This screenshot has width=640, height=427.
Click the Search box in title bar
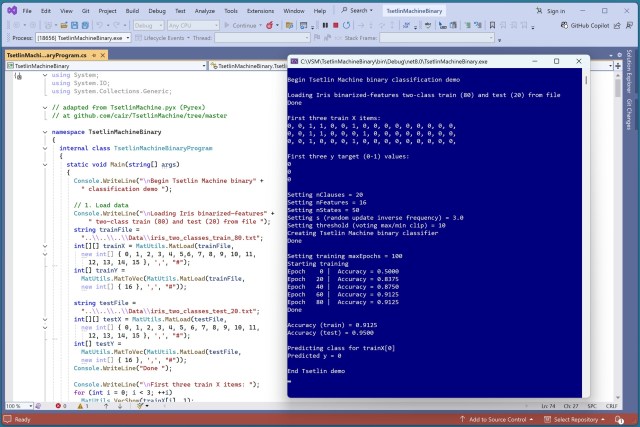pos(354,9)
